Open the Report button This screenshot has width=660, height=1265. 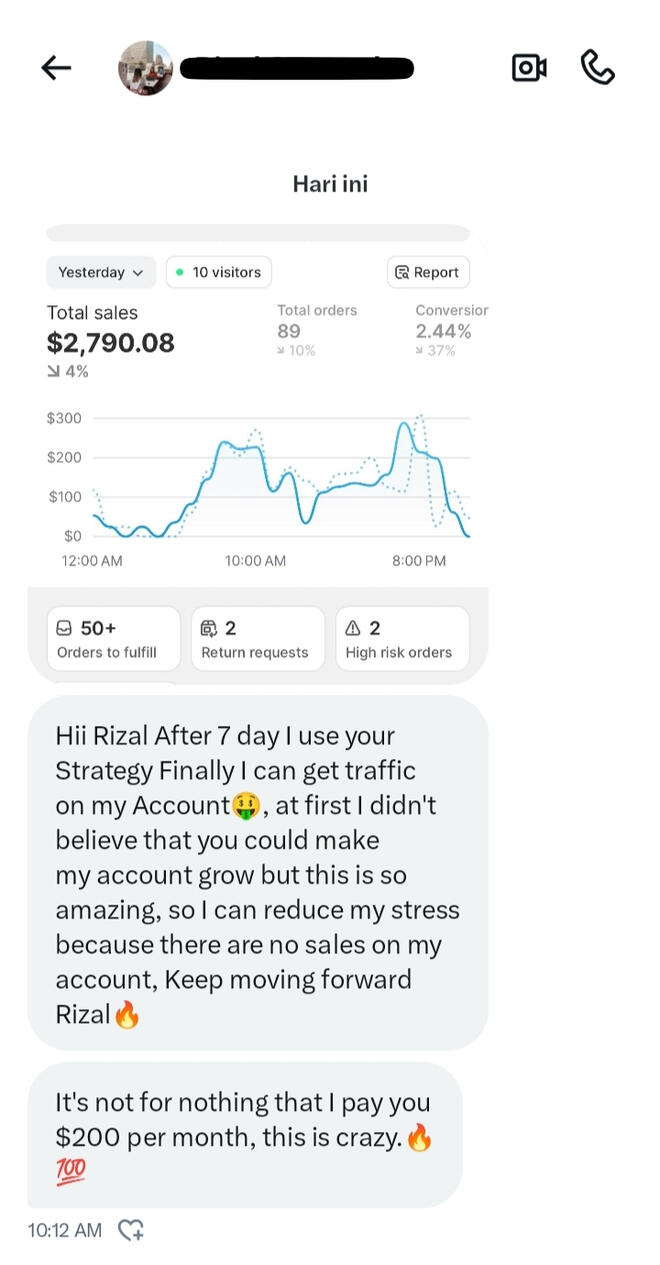coord(427,272)
